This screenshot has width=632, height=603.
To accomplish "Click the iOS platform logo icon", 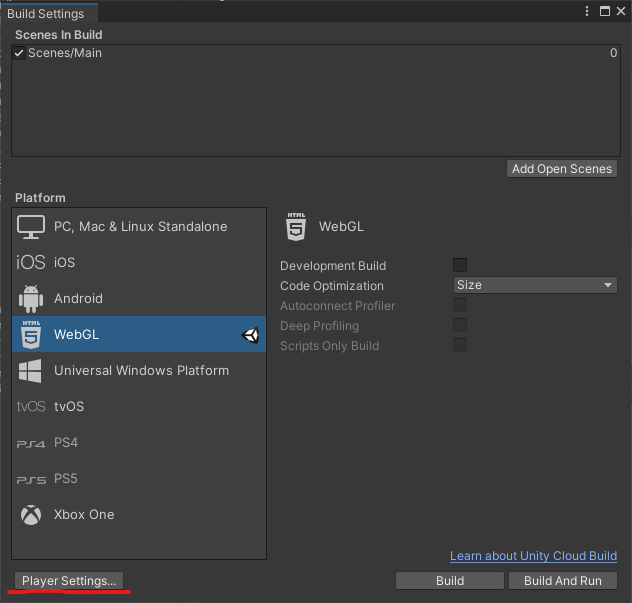I will point(31,262).
